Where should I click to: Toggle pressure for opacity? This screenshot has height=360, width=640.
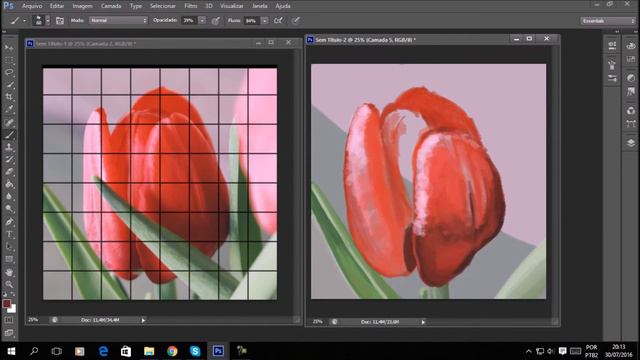pyautogui.click(x=216, y=20)
